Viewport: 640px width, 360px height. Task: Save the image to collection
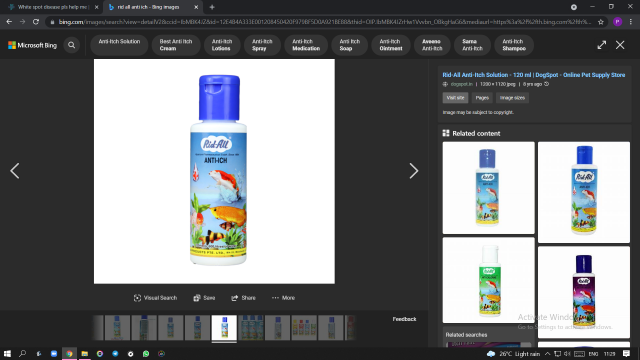204,298
